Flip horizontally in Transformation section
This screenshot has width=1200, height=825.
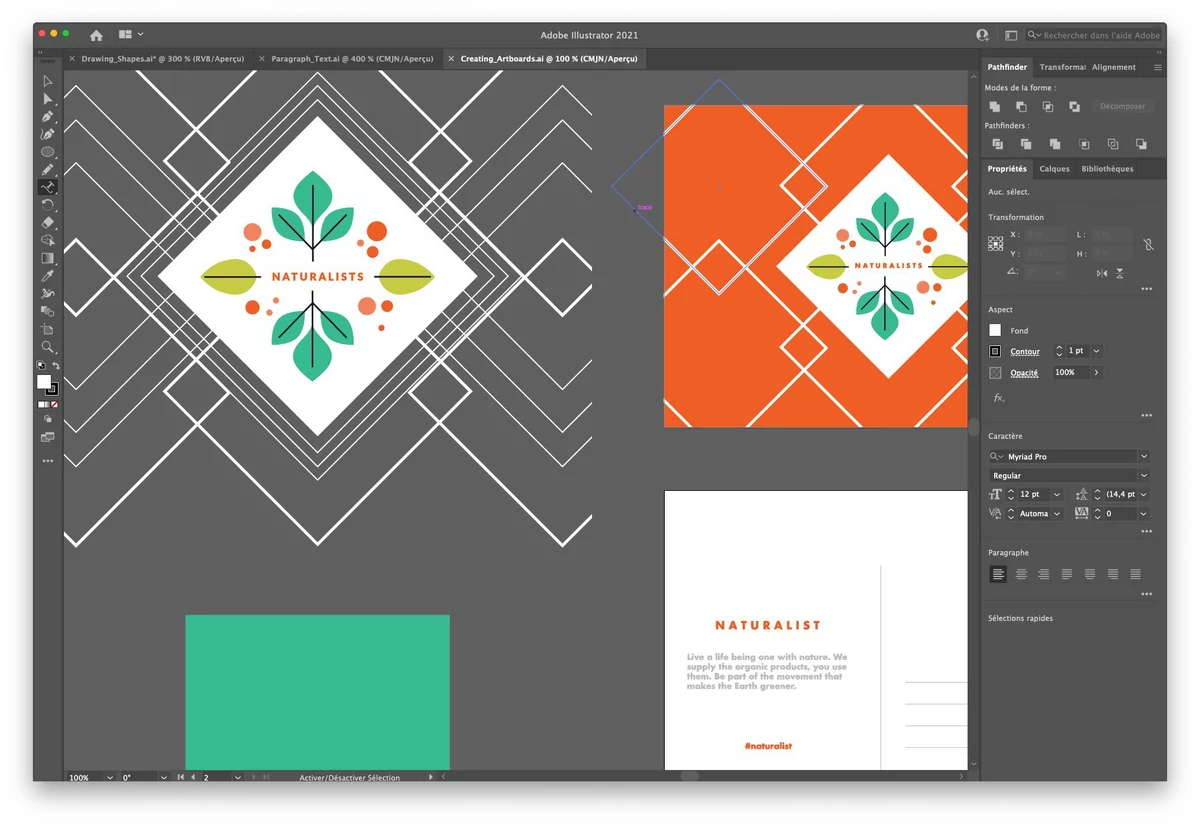point(1101,273)
